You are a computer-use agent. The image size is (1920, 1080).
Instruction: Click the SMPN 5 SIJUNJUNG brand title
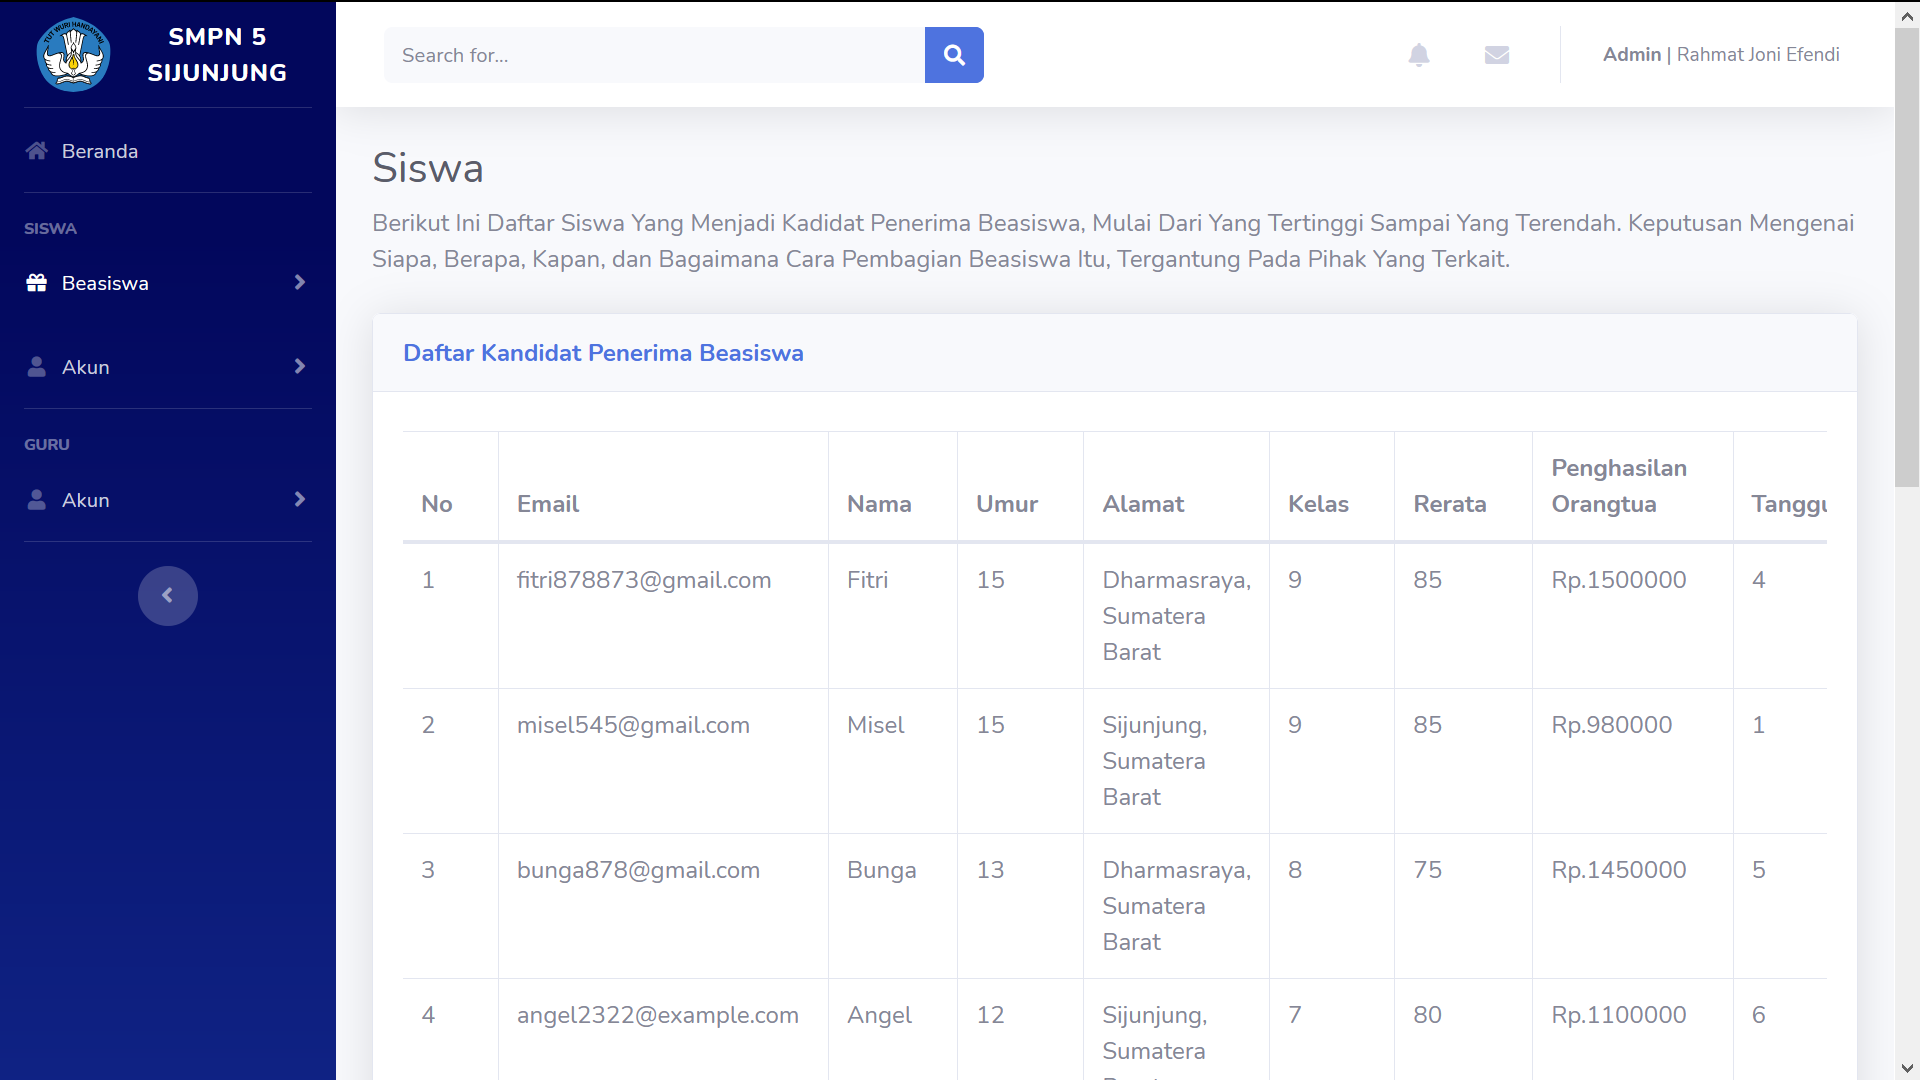click(x=217, y=55)
